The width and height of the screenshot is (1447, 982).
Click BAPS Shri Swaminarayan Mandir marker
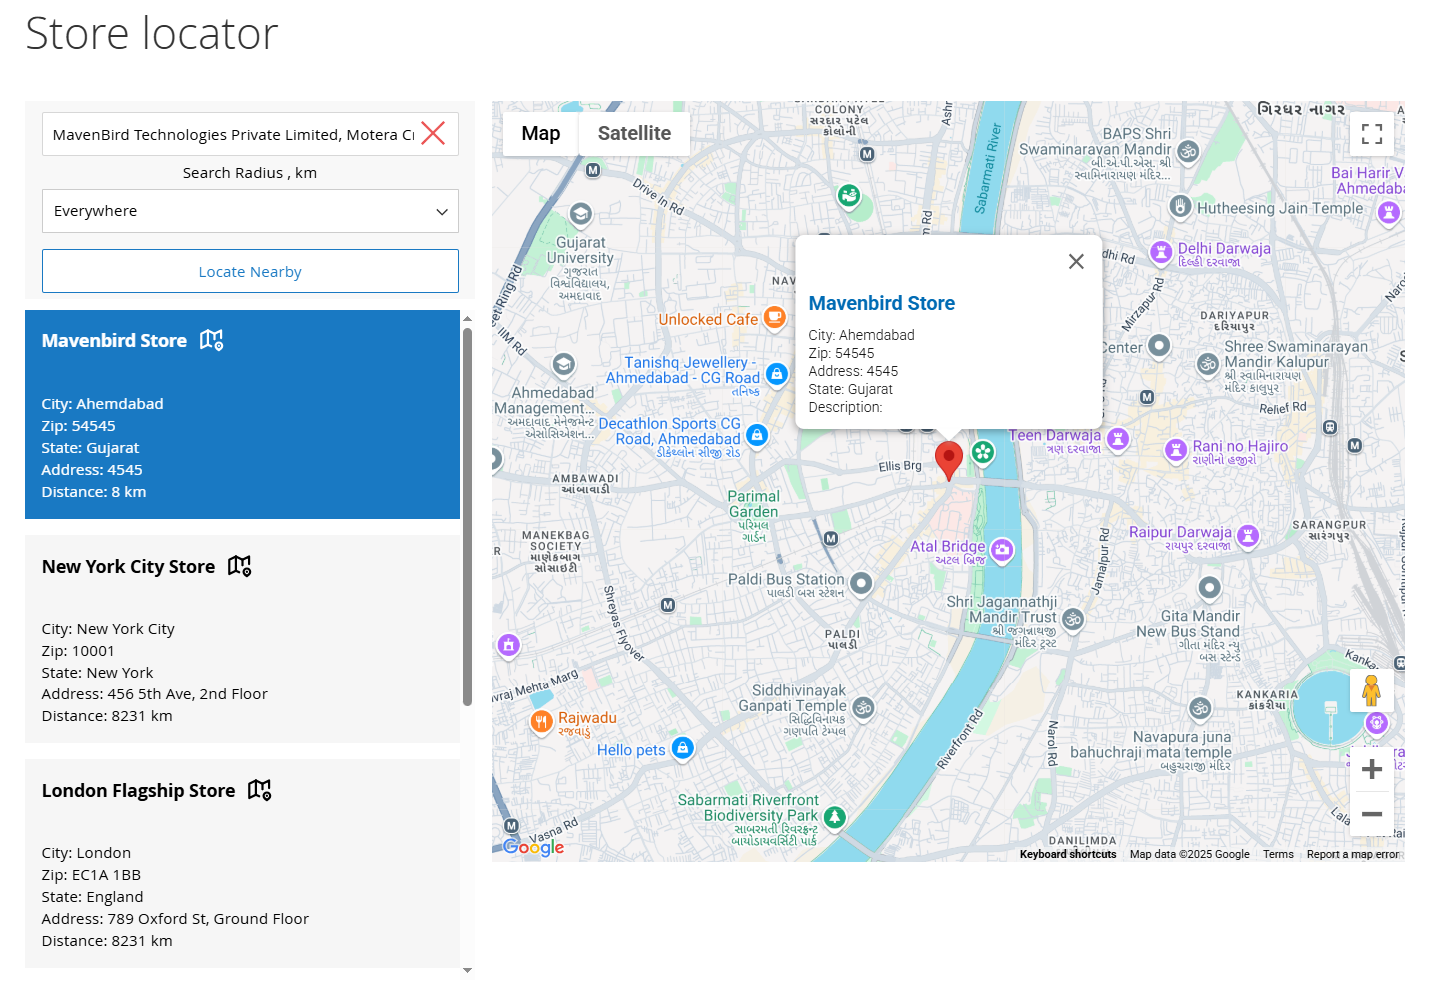click(x=1188, y=151)
